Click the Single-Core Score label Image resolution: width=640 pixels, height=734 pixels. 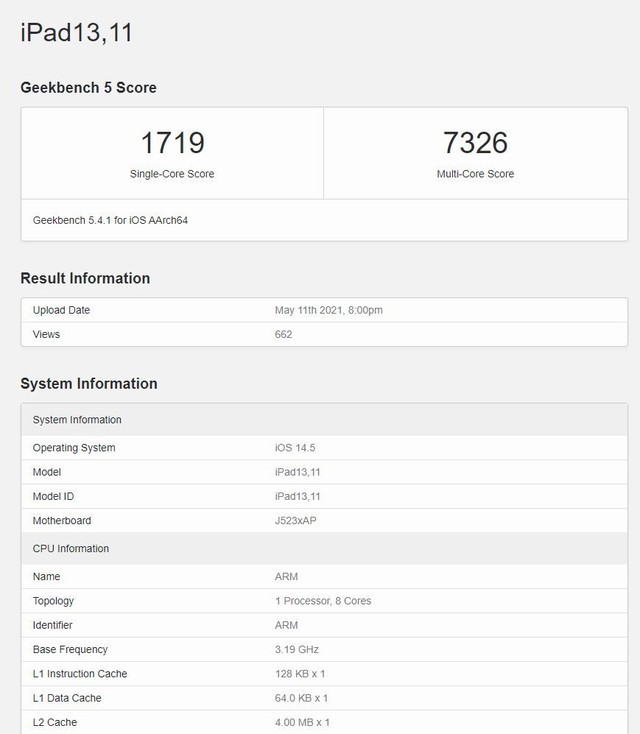[x=172, y=174]
